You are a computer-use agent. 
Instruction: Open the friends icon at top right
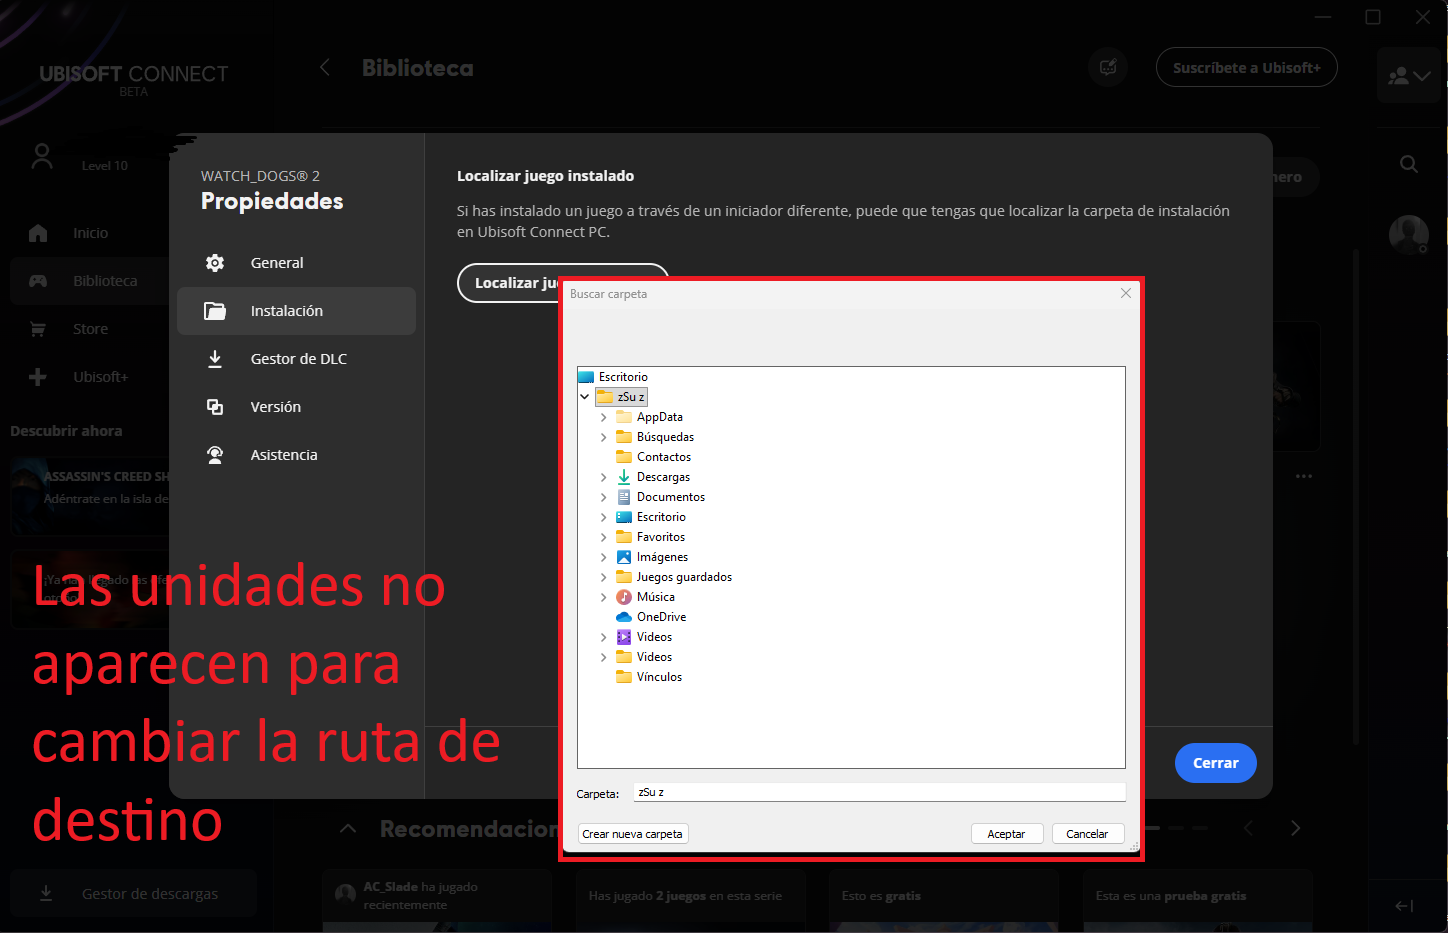(x=1408, y=76)
